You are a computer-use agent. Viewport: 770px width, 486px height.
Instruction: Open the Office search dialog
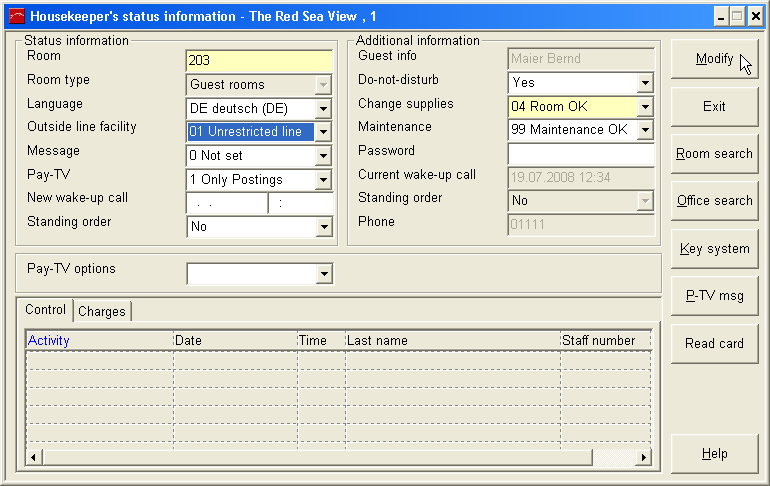click(714, 201)
